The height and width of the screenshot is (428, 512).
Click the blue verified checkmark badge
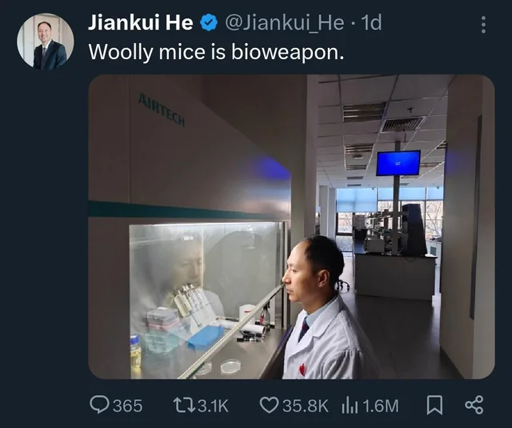(209, 23)
